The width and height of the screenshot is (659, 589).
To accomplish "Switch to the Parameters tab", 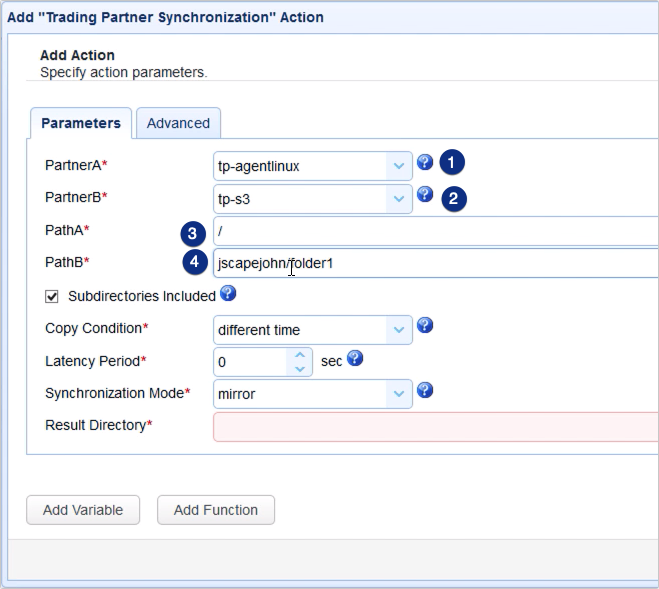I will coord(81,123).
